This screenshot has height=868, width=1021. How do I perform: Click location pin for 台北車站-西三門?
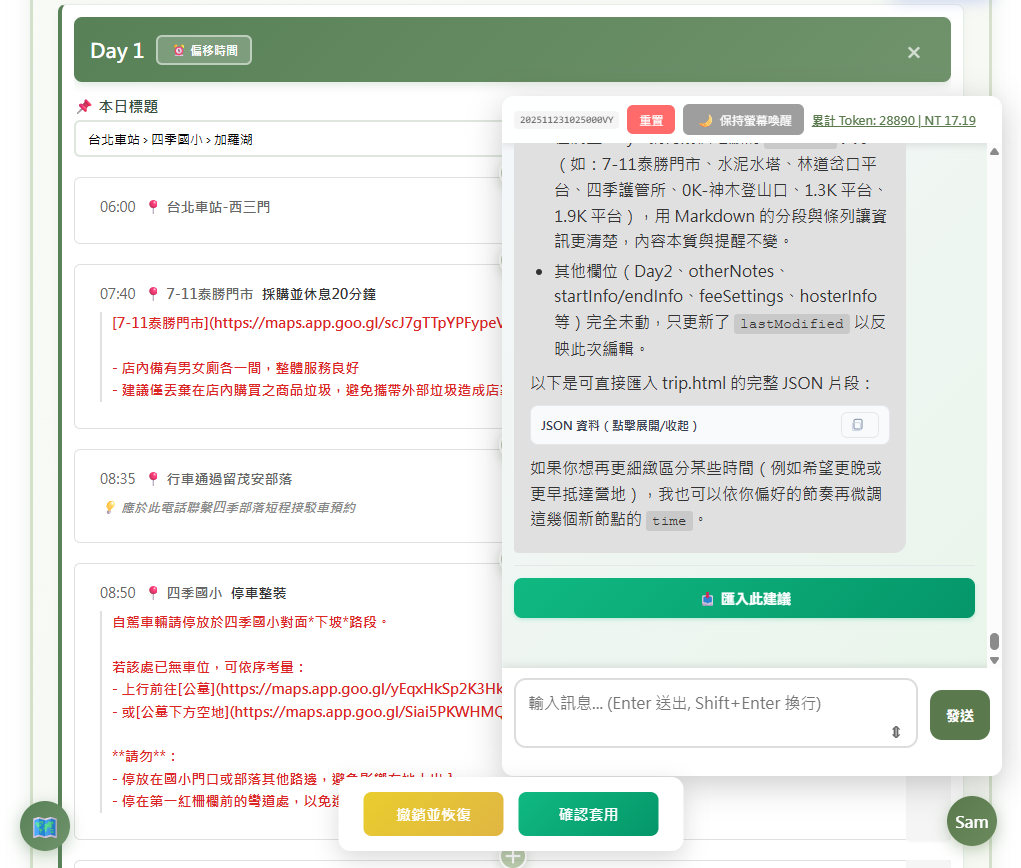click(153, 207)
